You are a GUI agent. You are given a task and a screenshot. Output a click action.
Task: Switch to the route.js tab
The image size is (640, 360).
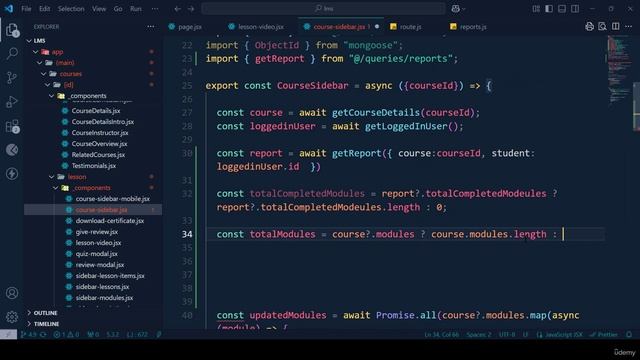coord(410,27)
